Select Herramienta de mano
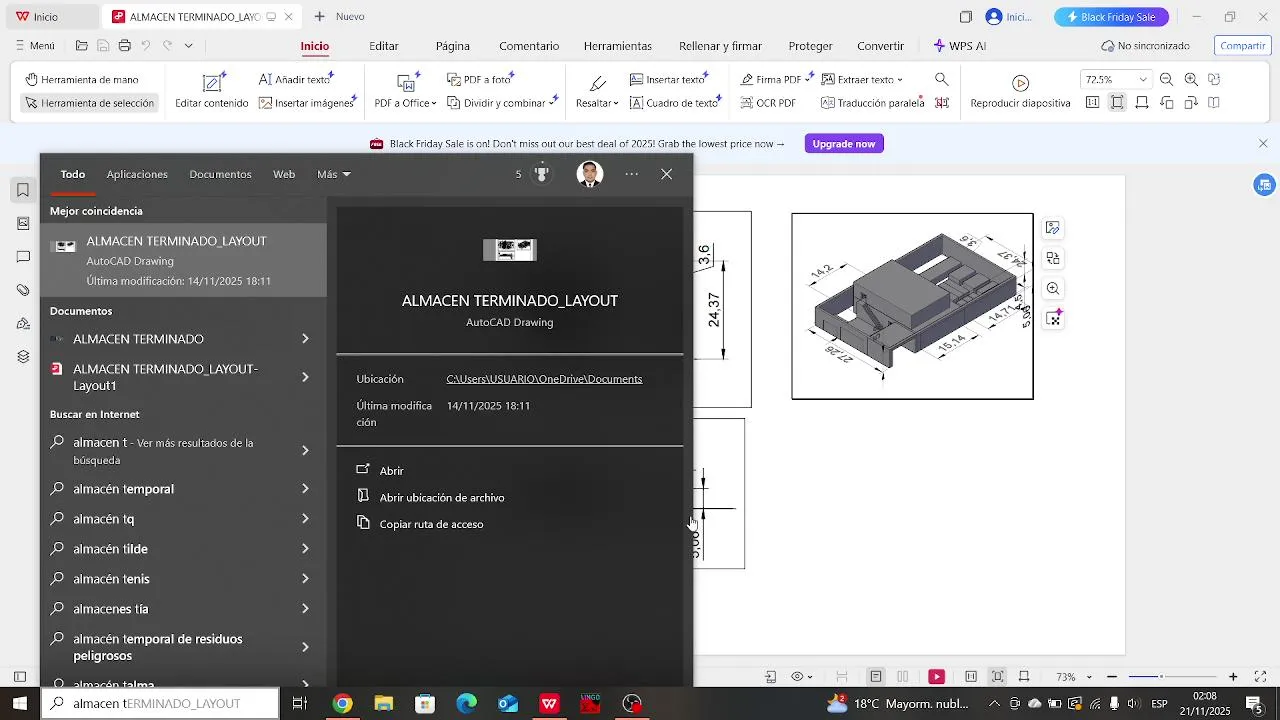1280x720 pixels. tap(82, 79)
